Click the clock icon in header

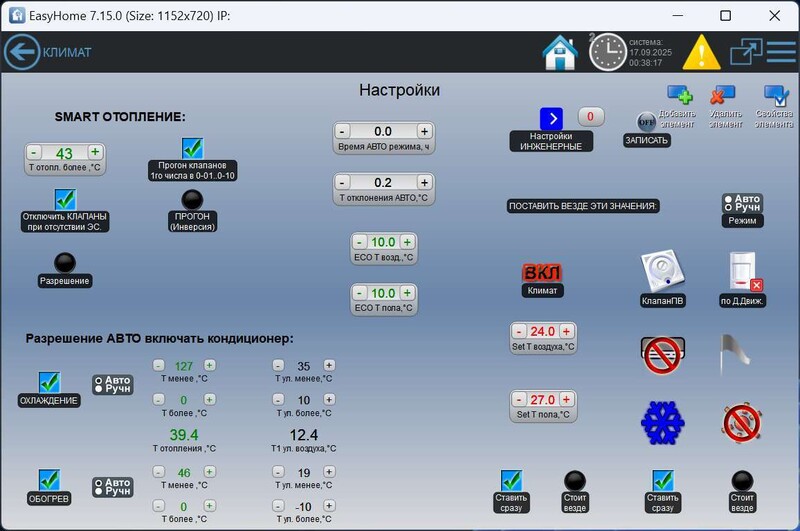[607, 52]
